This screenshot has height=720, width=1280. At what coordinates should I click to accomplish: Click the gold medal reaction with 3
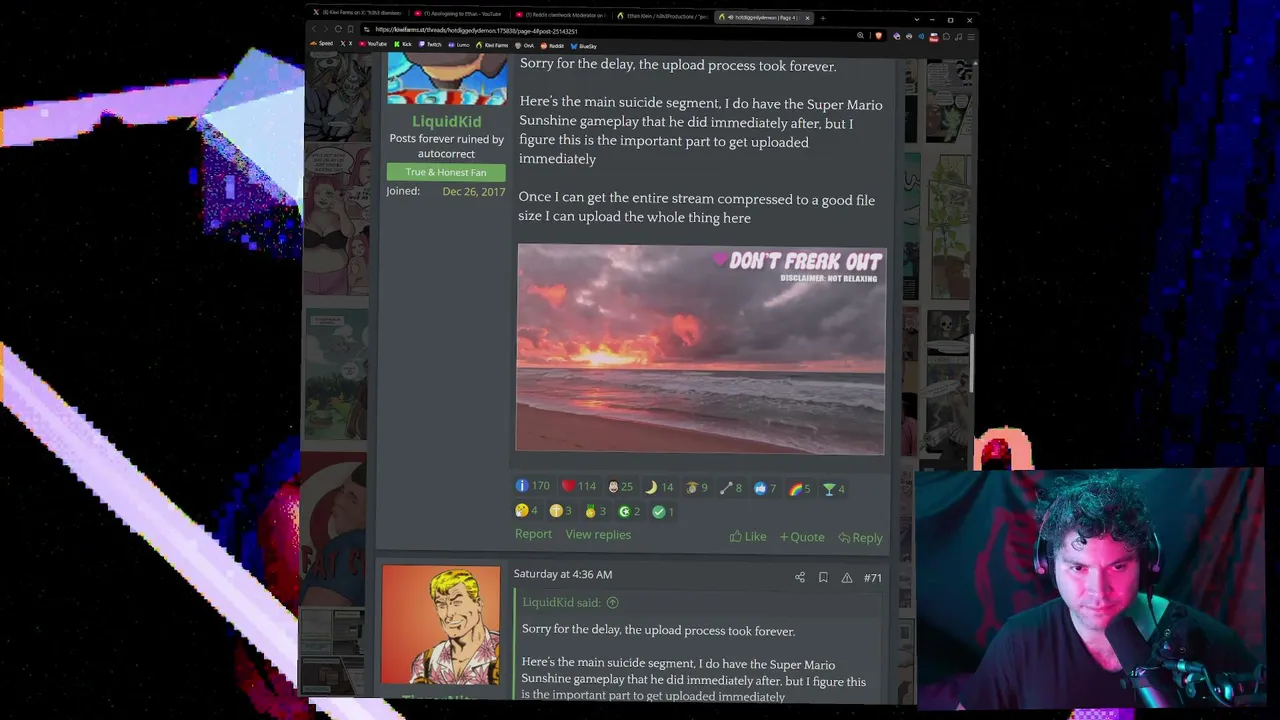pos(596,511)
